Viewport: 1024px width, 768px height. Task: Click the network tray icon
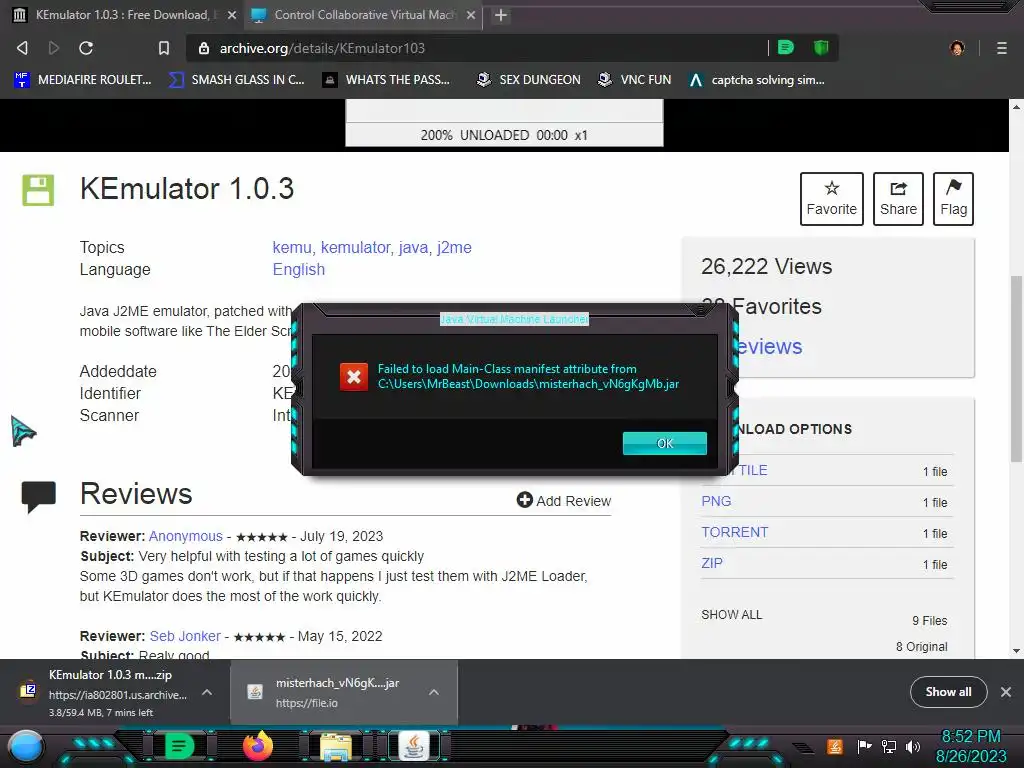(x=889, y=746)
